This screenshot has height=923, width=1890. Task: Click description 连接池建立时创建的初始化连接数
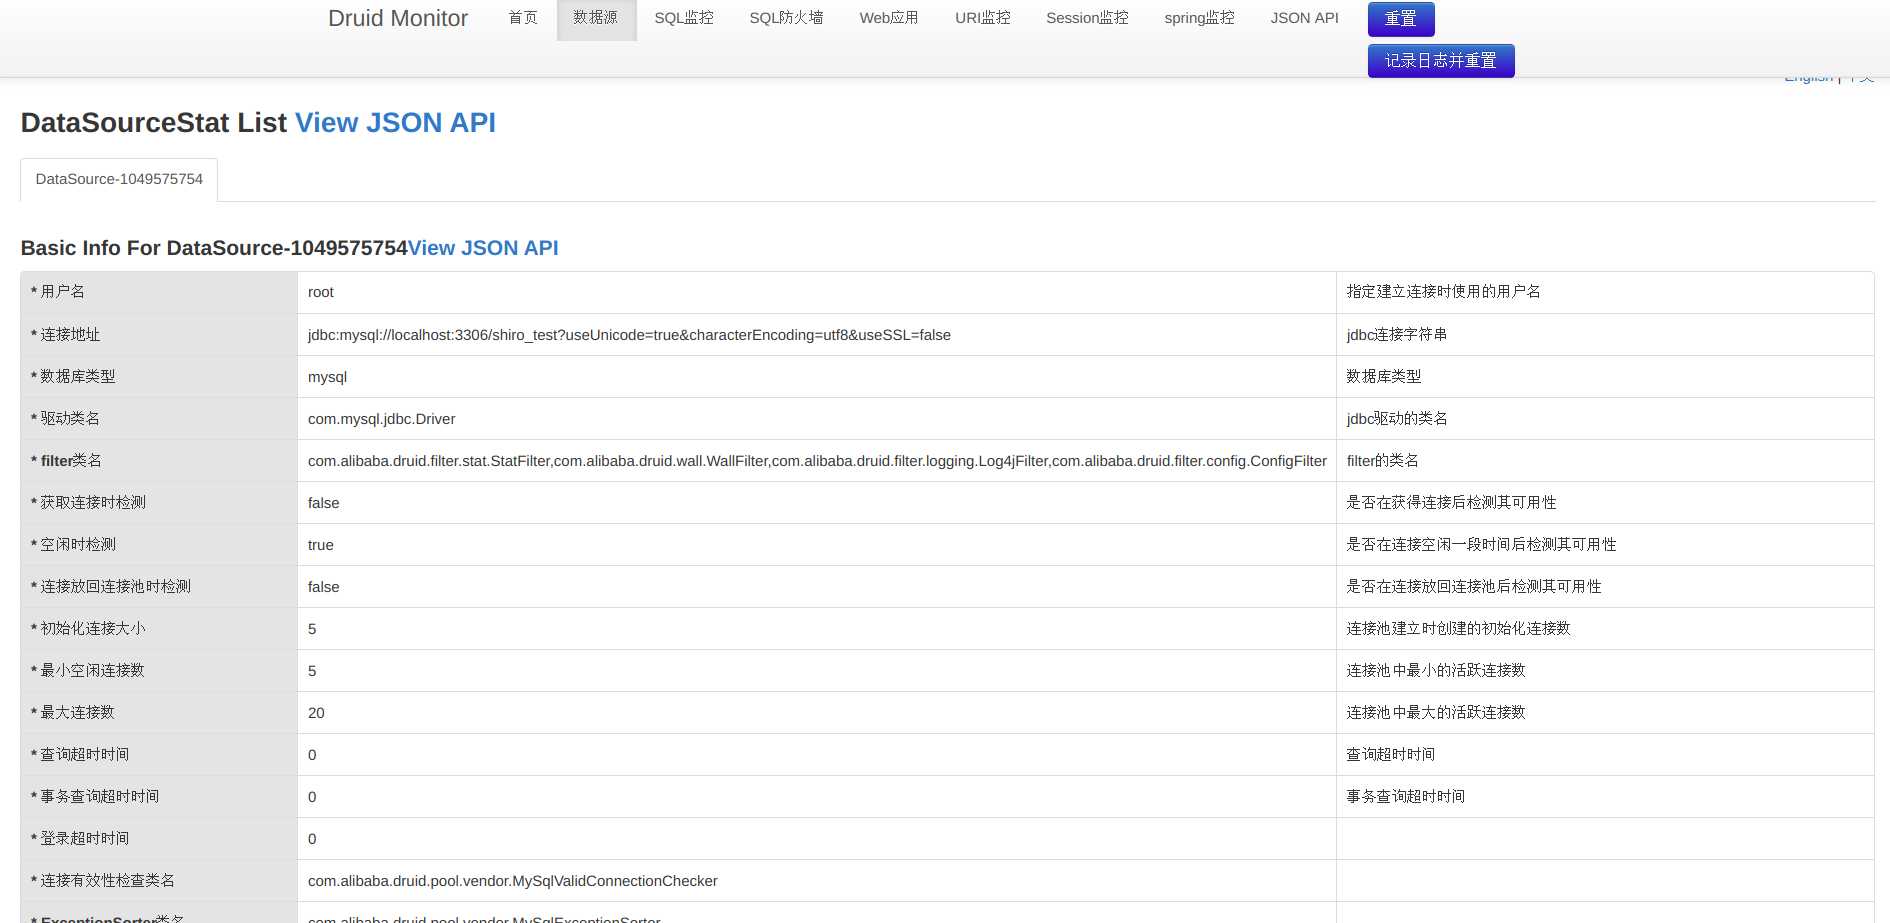point(1458,629)
